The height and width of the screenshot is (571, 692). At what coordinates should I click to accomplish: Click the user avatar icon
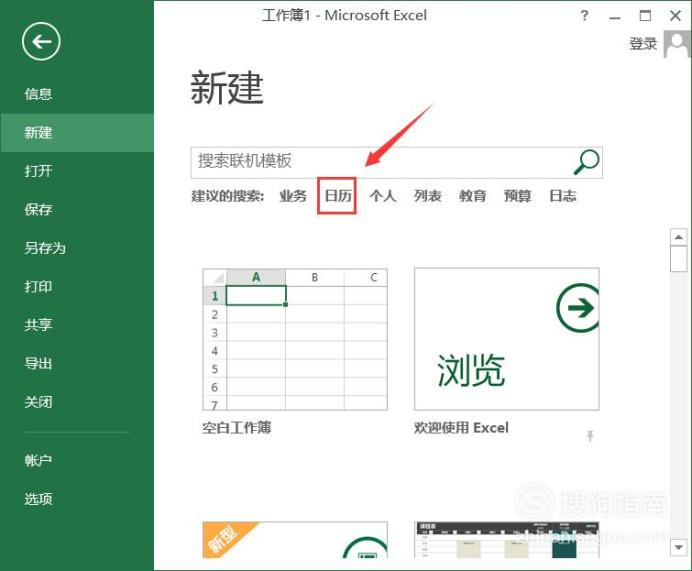coord(677,43)
